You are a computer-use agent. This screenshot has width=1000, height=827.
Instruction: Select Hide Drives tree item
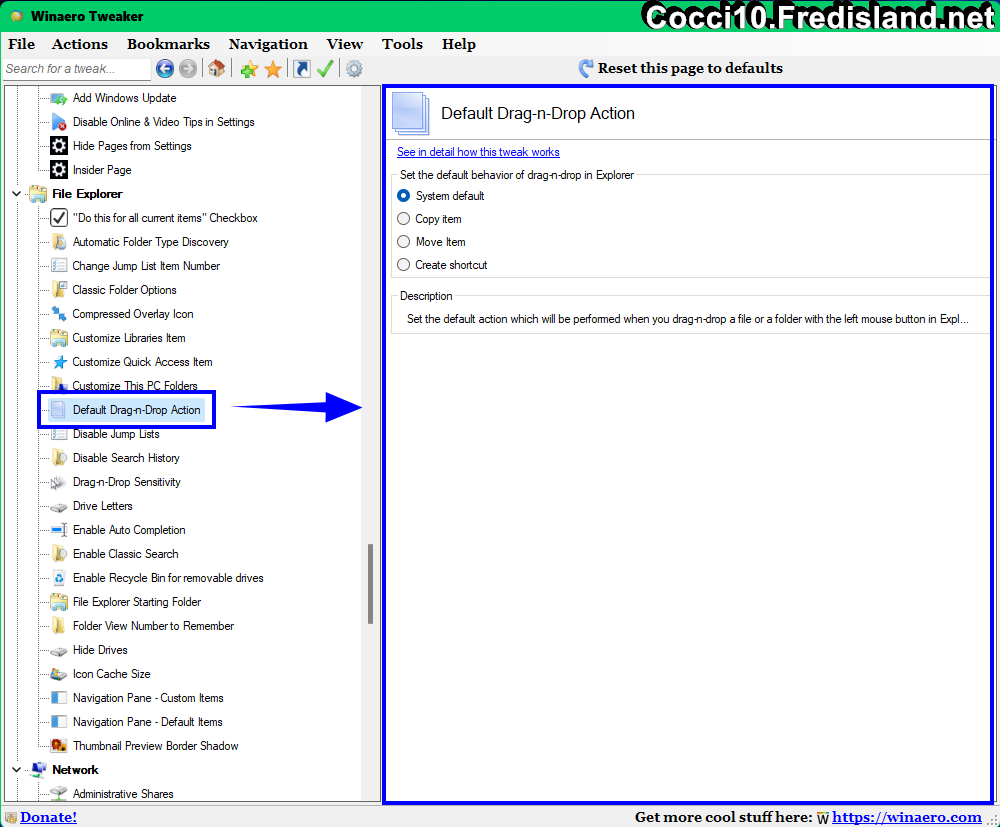pyautogui.click(x=100, y=650)
